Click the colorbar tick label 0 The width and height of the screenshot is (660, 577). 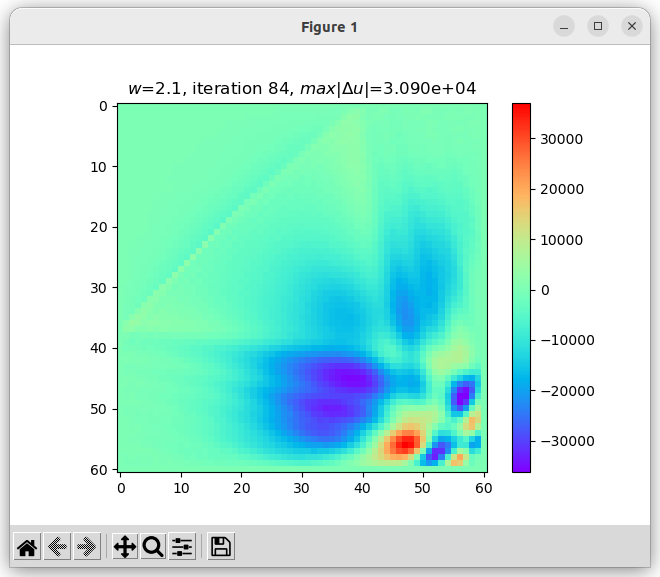pos(545,290)
